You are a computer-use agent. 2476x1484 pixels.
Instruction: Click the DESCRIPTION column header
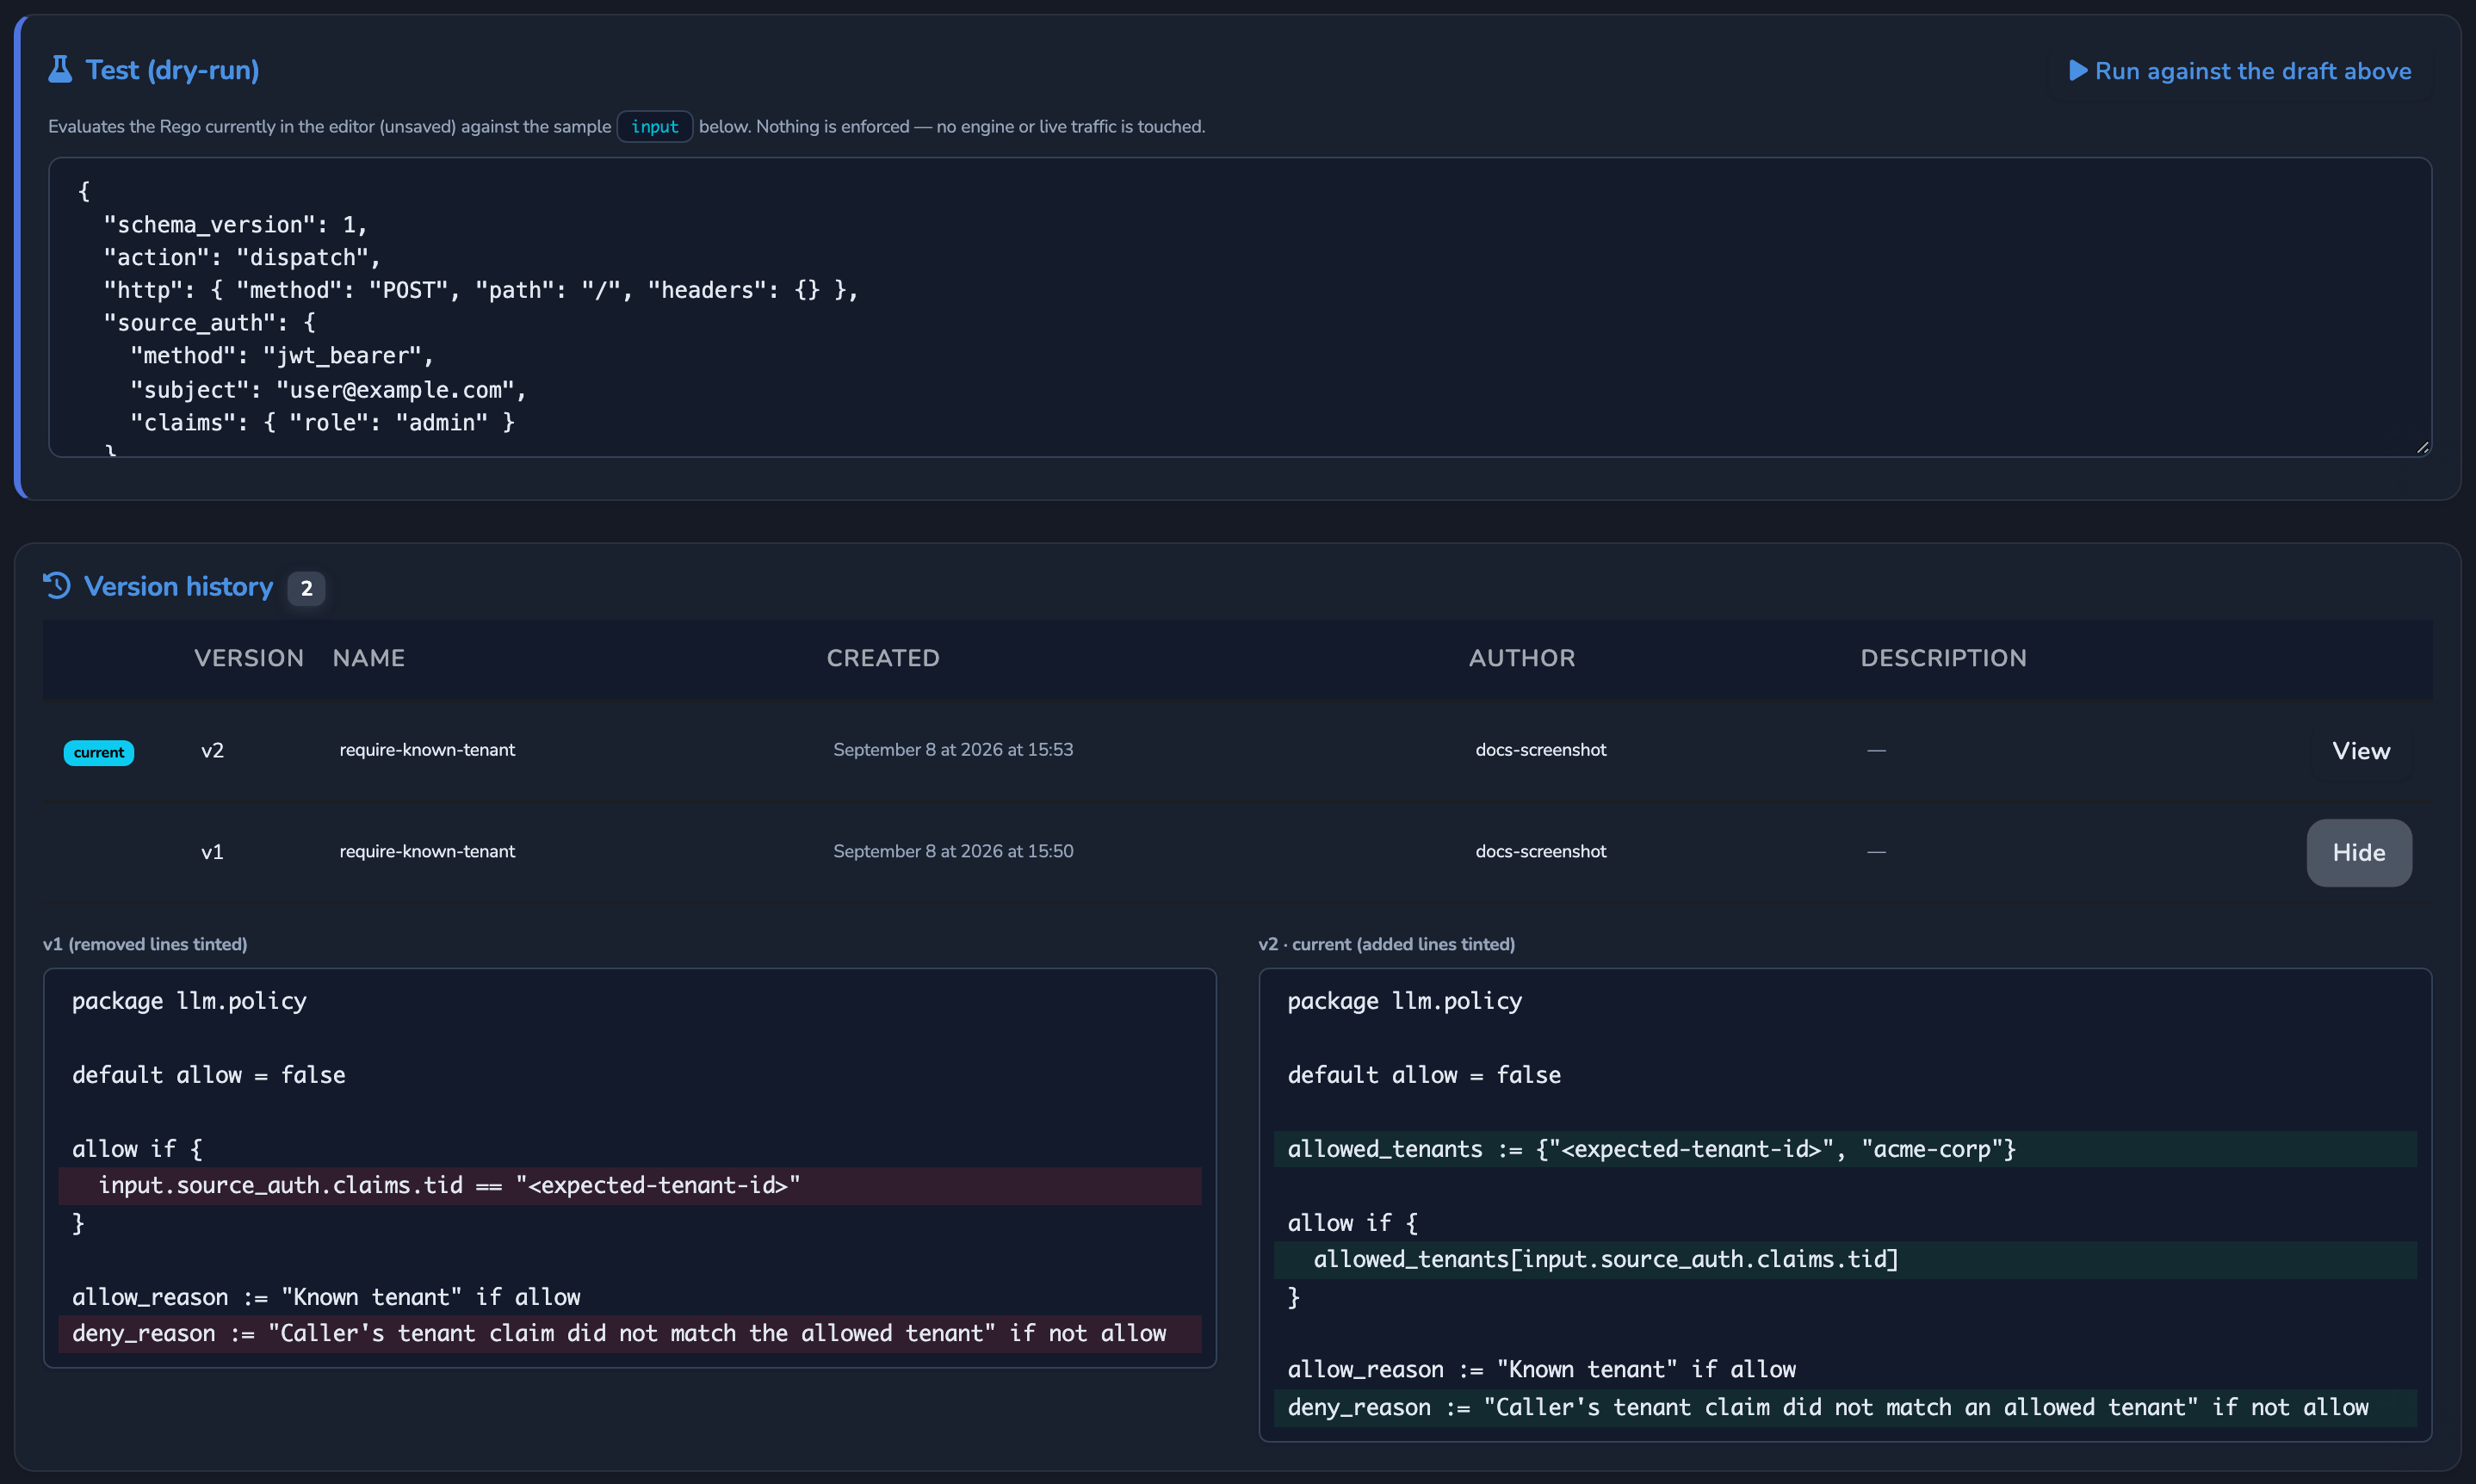pyautogui.click(x=1944, y=658)
